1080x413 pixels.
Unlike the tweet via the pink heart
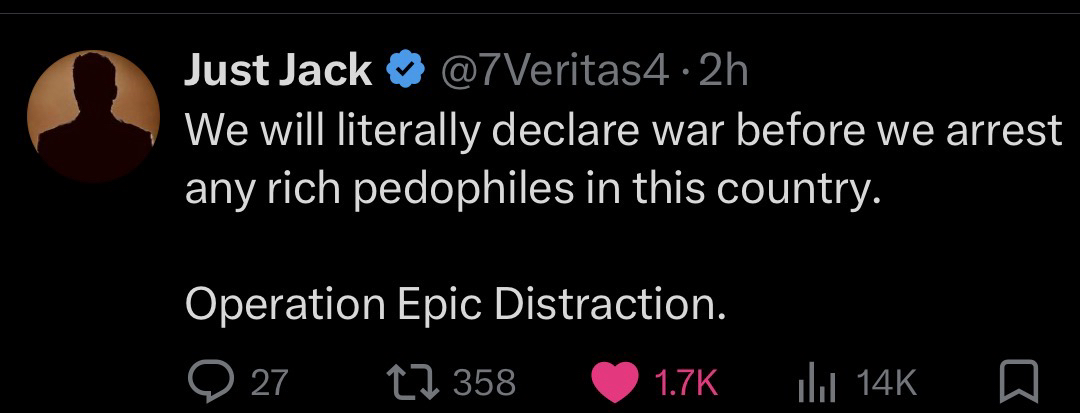[x=614, y=381]
